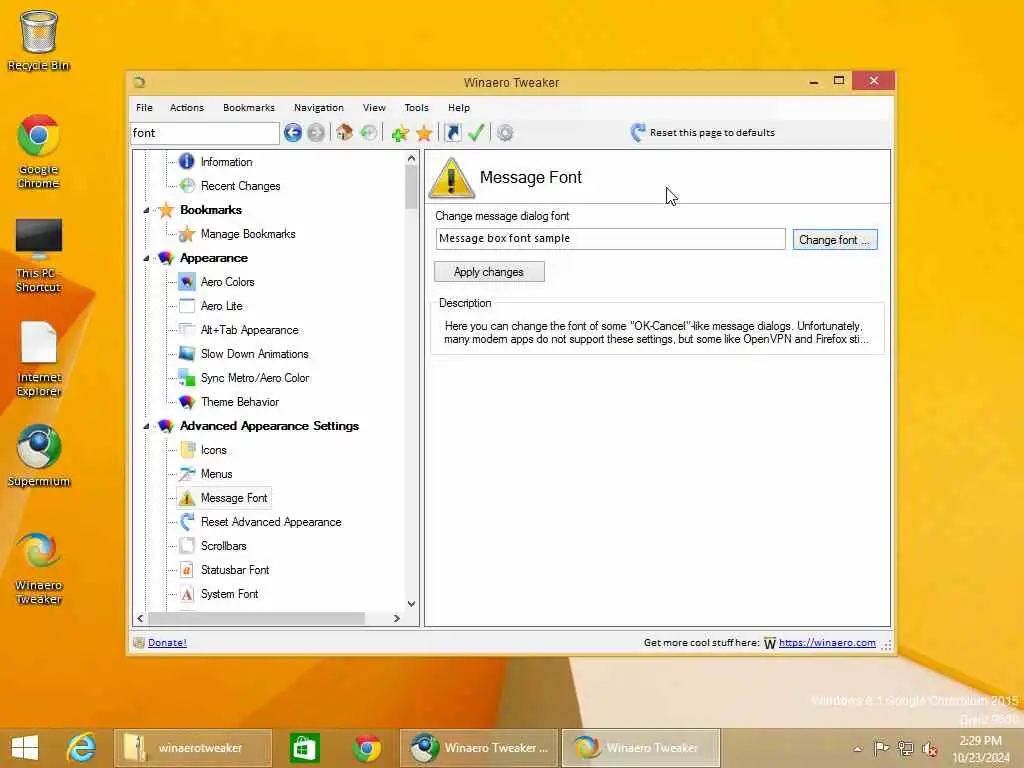Open Chrome from the taskbar

click(x=366, y=748)
